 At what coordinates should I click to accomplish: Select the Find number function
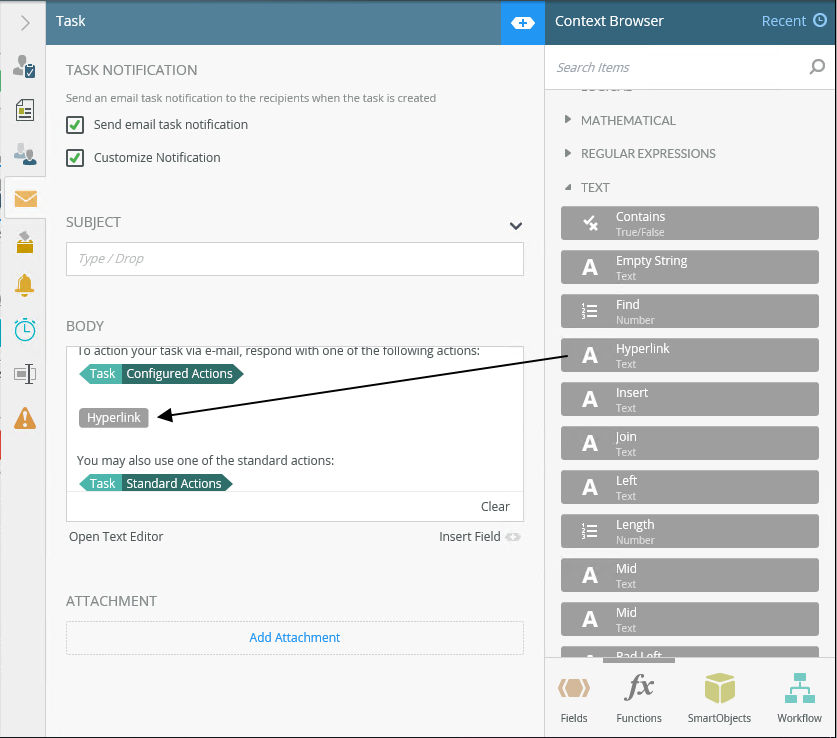pos(690,311)
